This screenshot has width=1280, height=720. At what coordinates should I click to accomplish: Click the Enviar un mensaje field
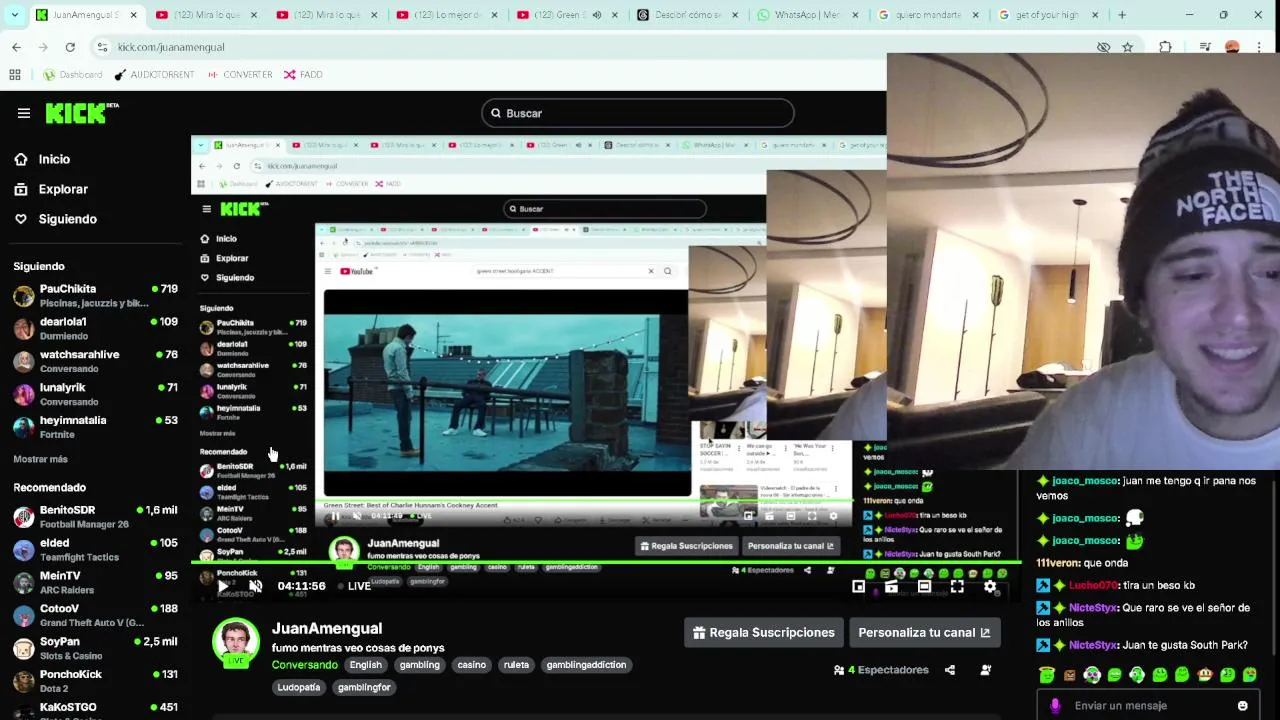click(x=1148, y=706)
